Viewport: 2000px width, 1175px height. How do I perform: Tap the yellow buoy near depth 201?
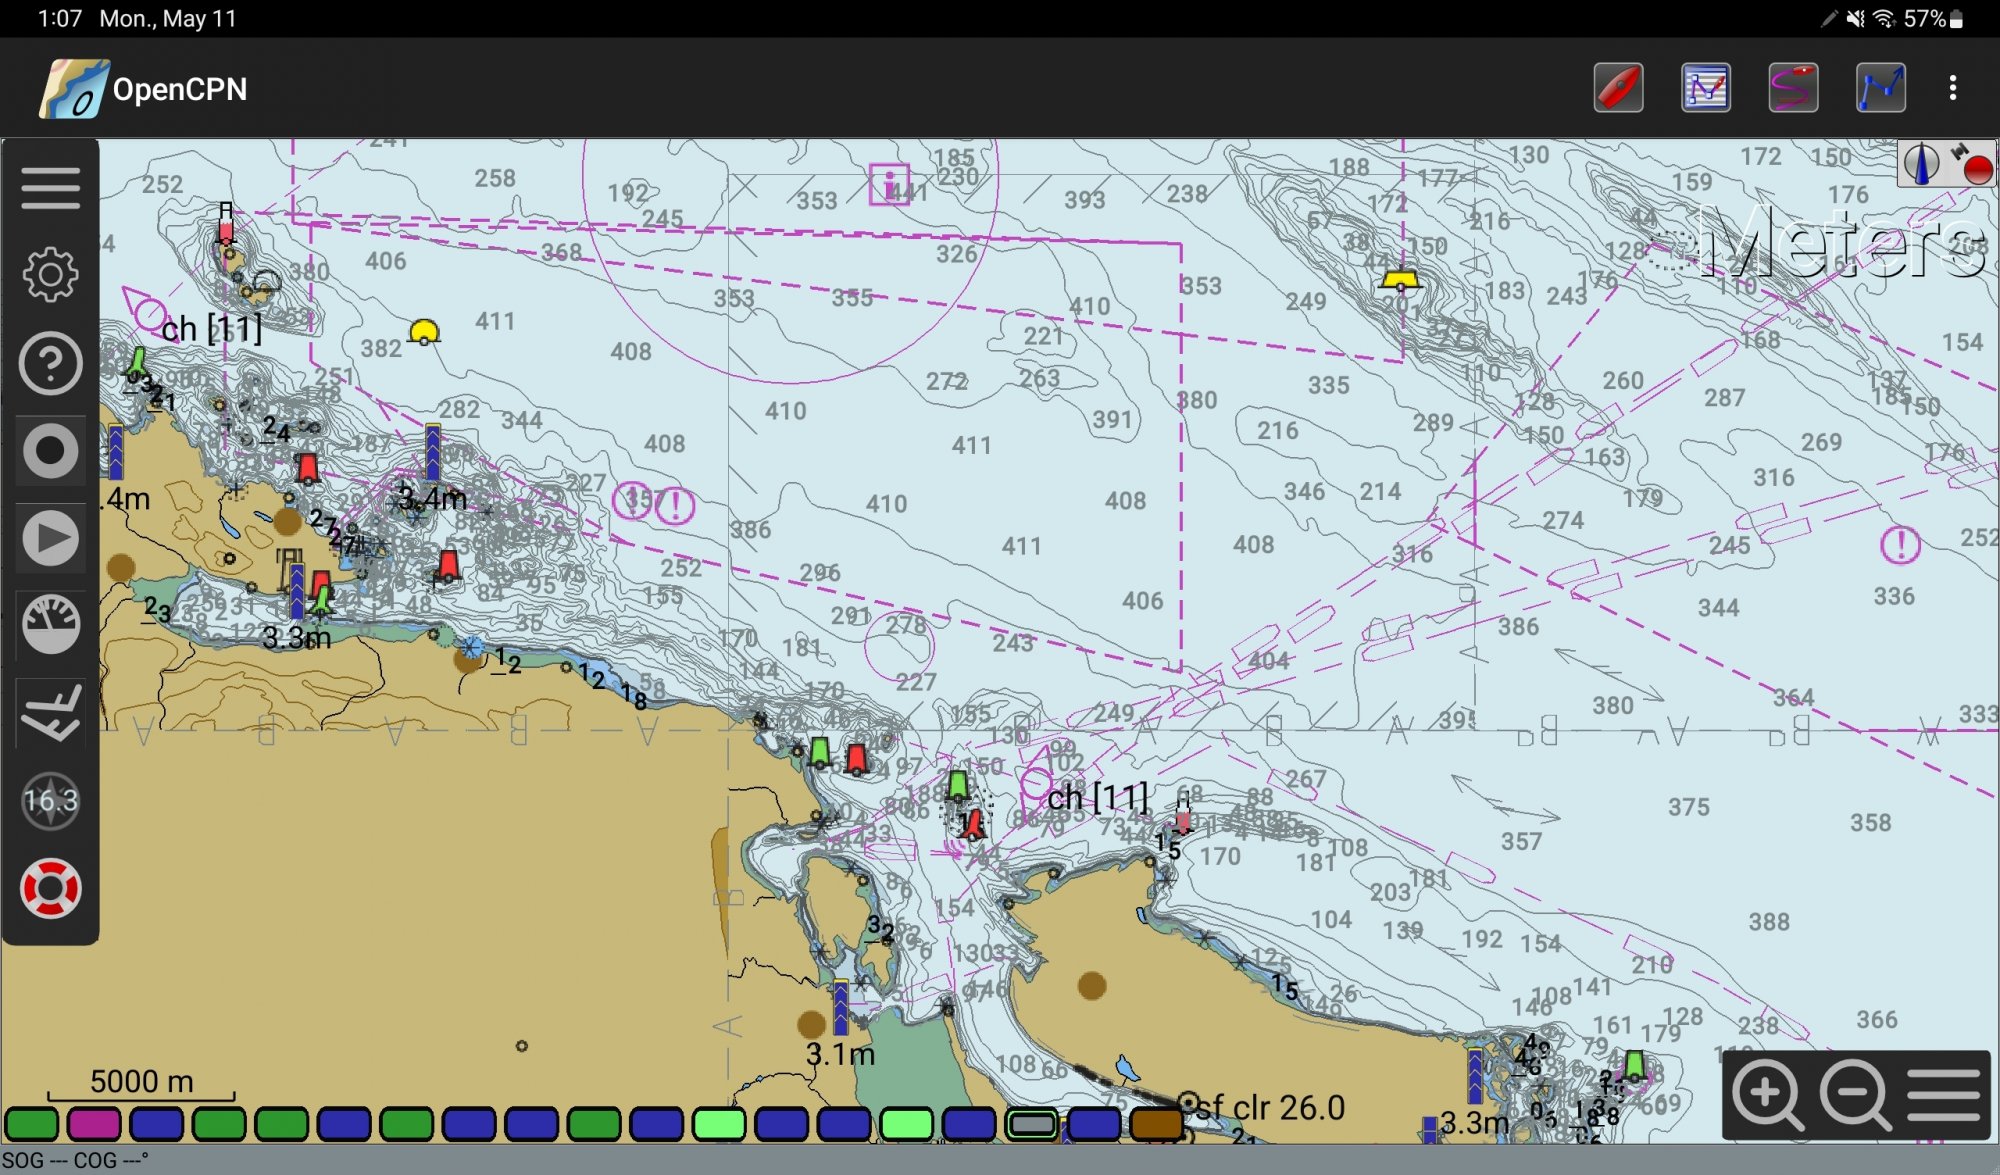click(x=1399, y=279)
